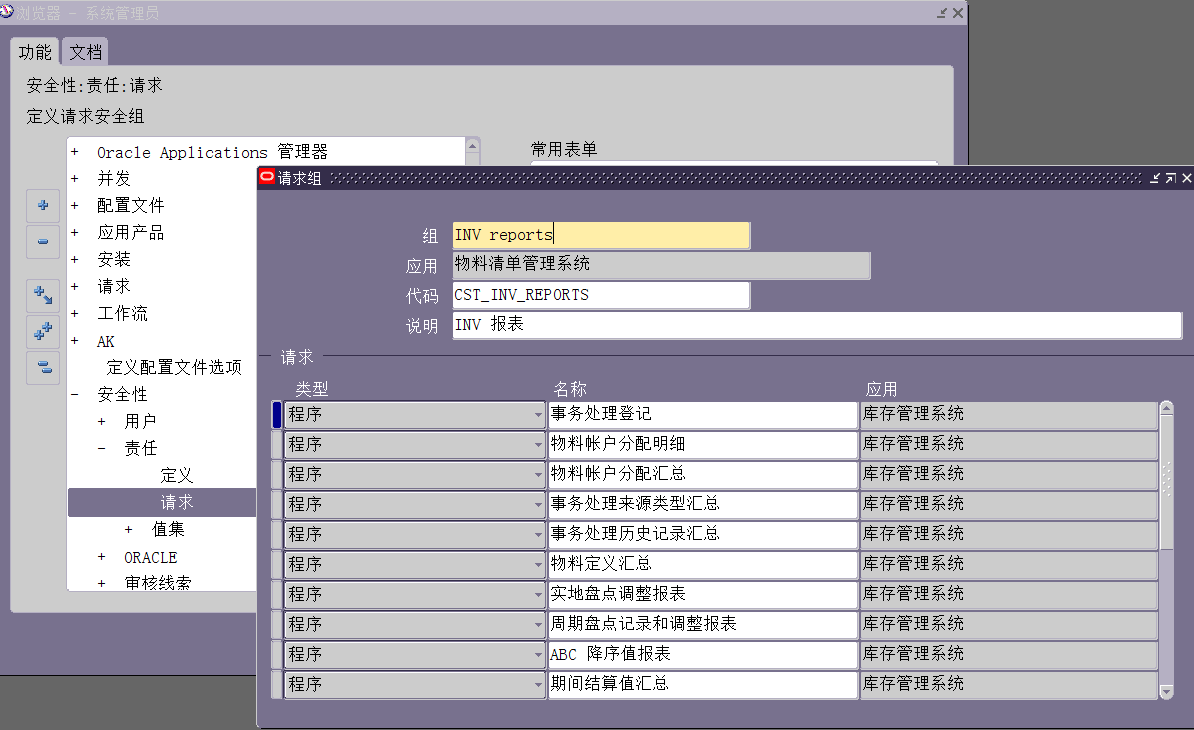Select 定义配置文件选项 in the navigator tree
Viewport: 1194px width, 730px height.
(174, 368)
